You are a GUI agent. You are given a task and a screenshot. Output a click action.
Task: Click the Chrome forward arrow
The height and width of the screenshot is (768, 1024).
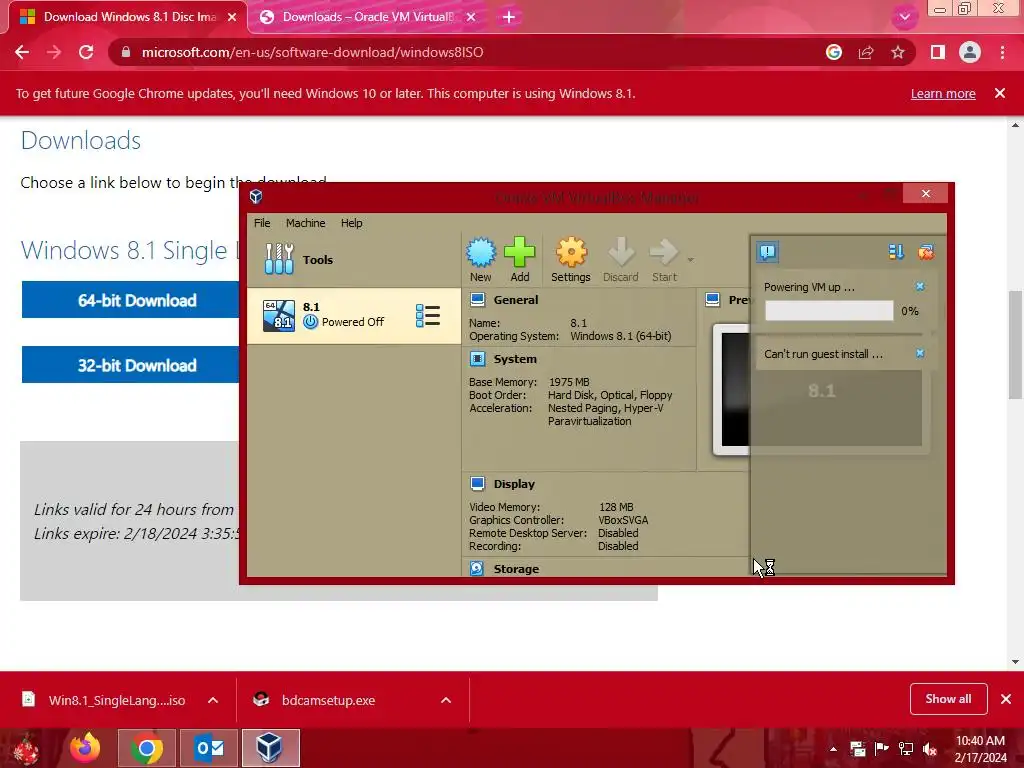point(54,52)
